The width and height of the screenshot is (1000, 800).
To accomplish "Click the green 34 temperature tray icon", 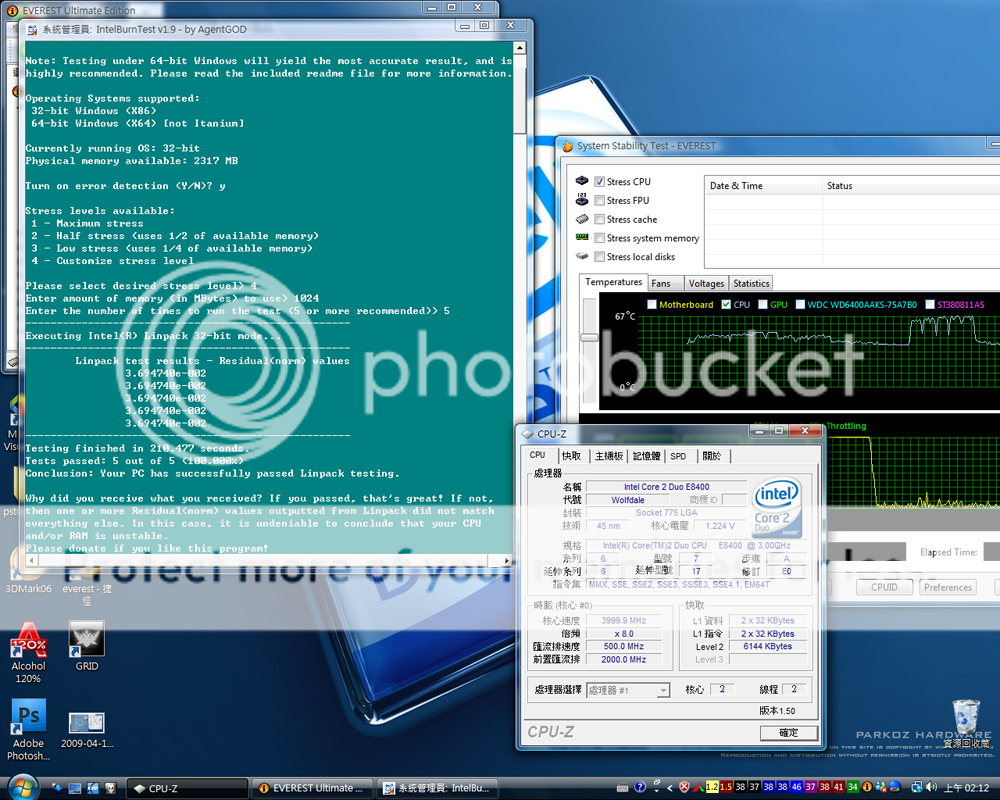I will point(853,787).
